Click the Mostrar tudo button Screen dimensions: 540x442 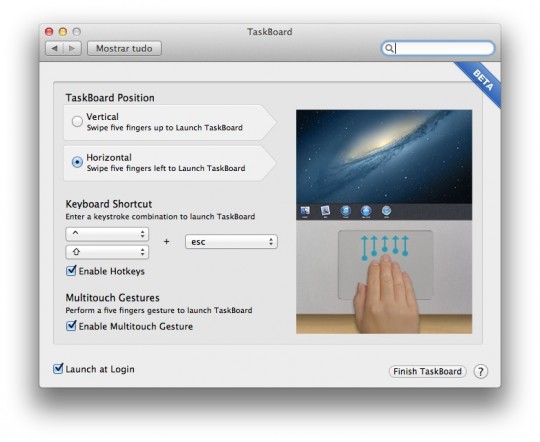tap(124, 49)
